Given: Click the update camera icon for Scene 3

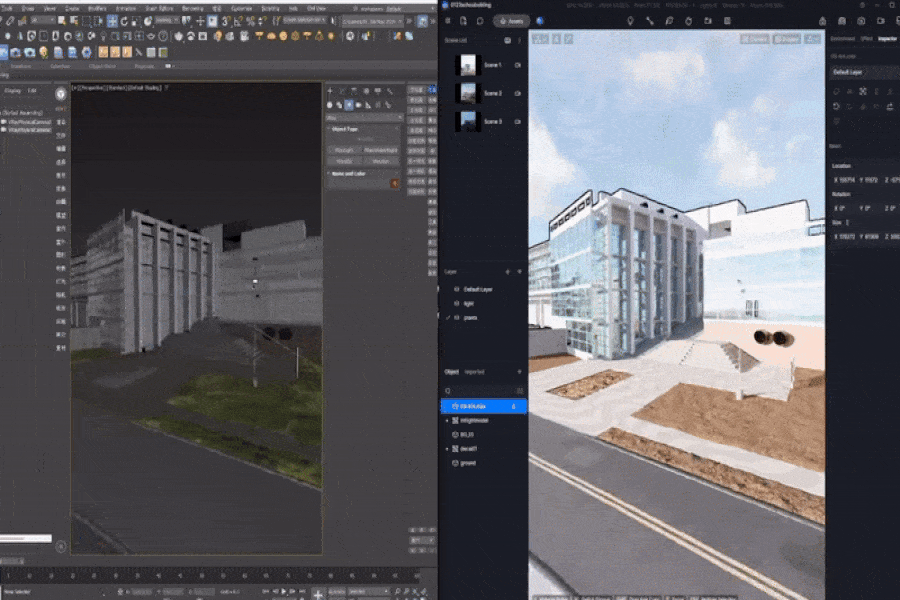Looking at the screenshot, I should coord(518,122).
